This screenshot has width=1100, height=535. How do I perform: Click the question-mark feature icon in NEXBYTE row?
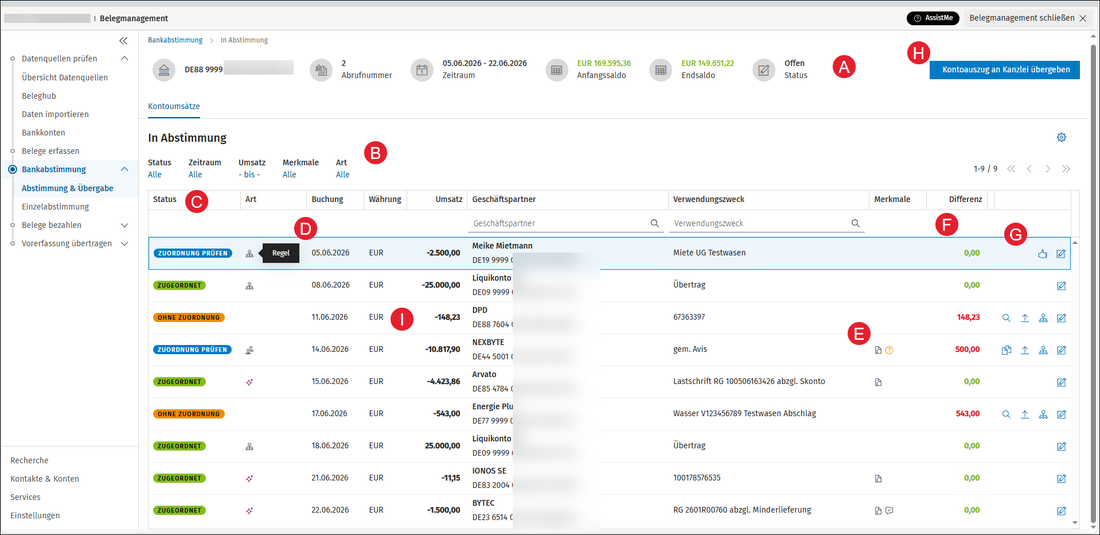[889, 350]
